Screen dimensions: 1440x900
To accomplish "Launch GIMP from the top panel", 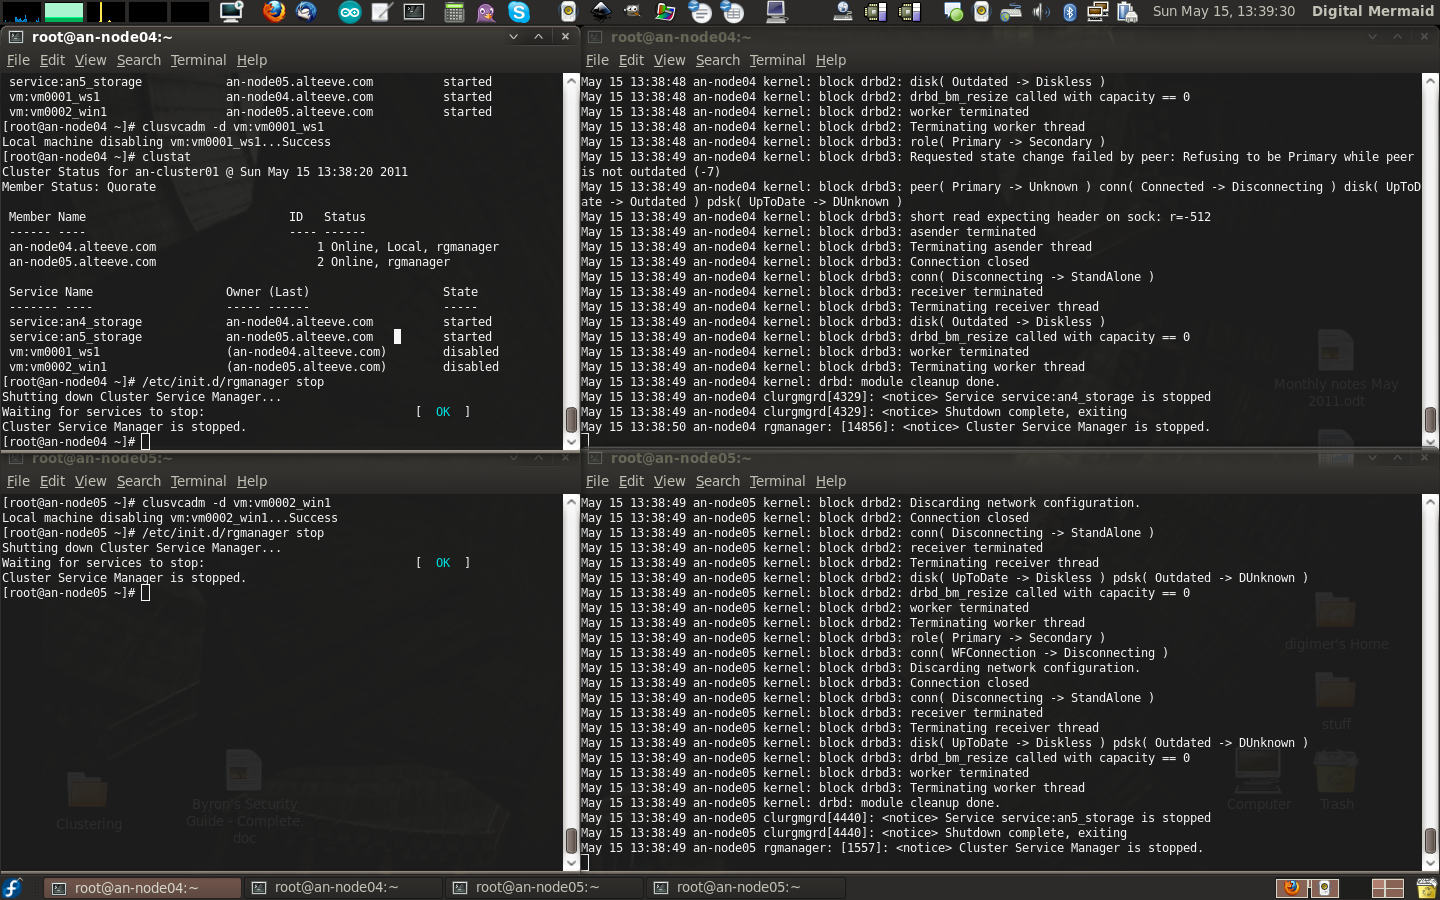I will point(633,11).
